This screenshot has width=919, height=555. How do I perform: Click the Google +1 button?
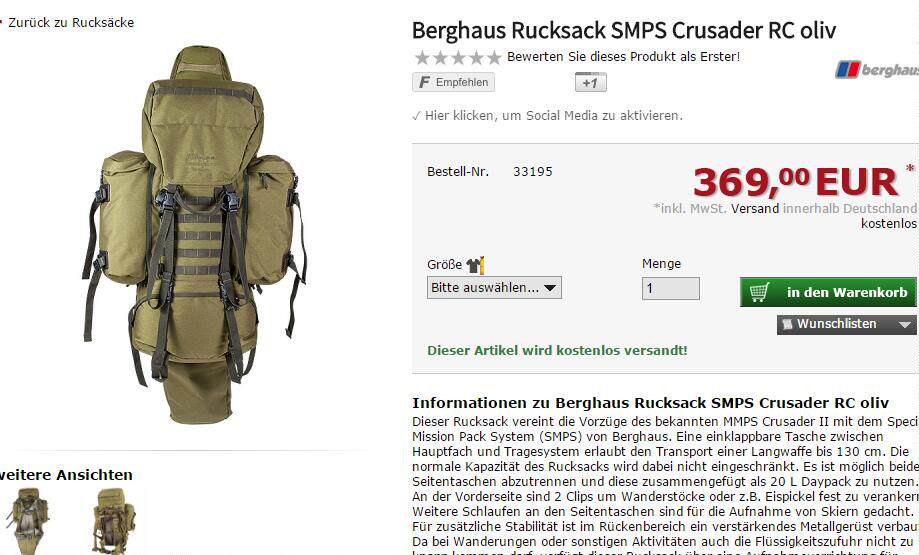591,83
